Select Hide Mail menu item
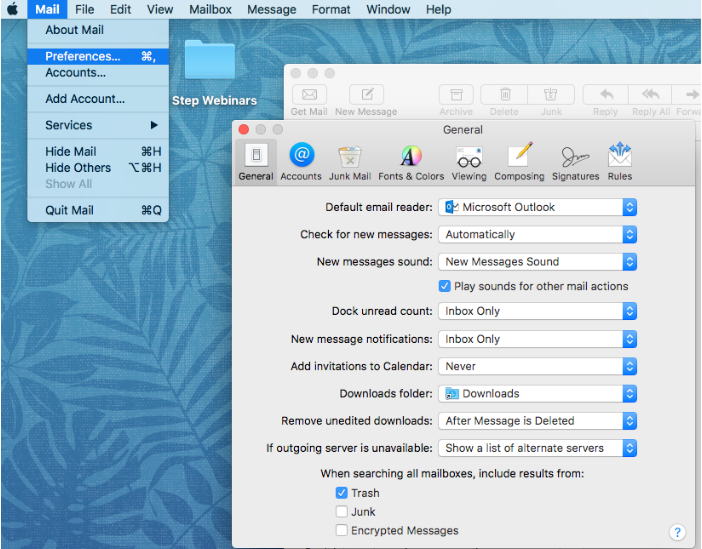This screenshot has width=702, height=549. [98, 151]
